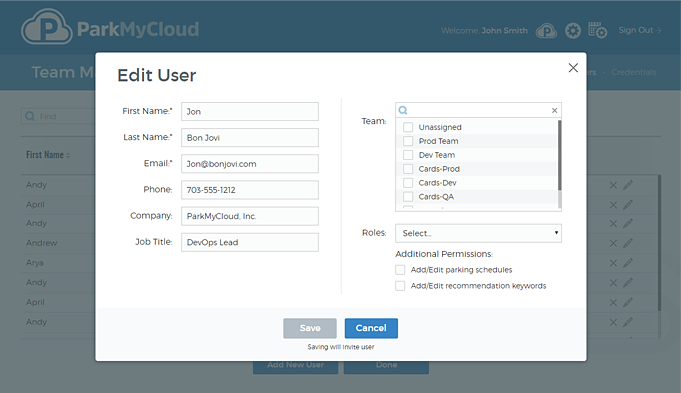This screenshot has width=681, height=393.
Task: Click the Sign Out link
Action: coord(639,30)
